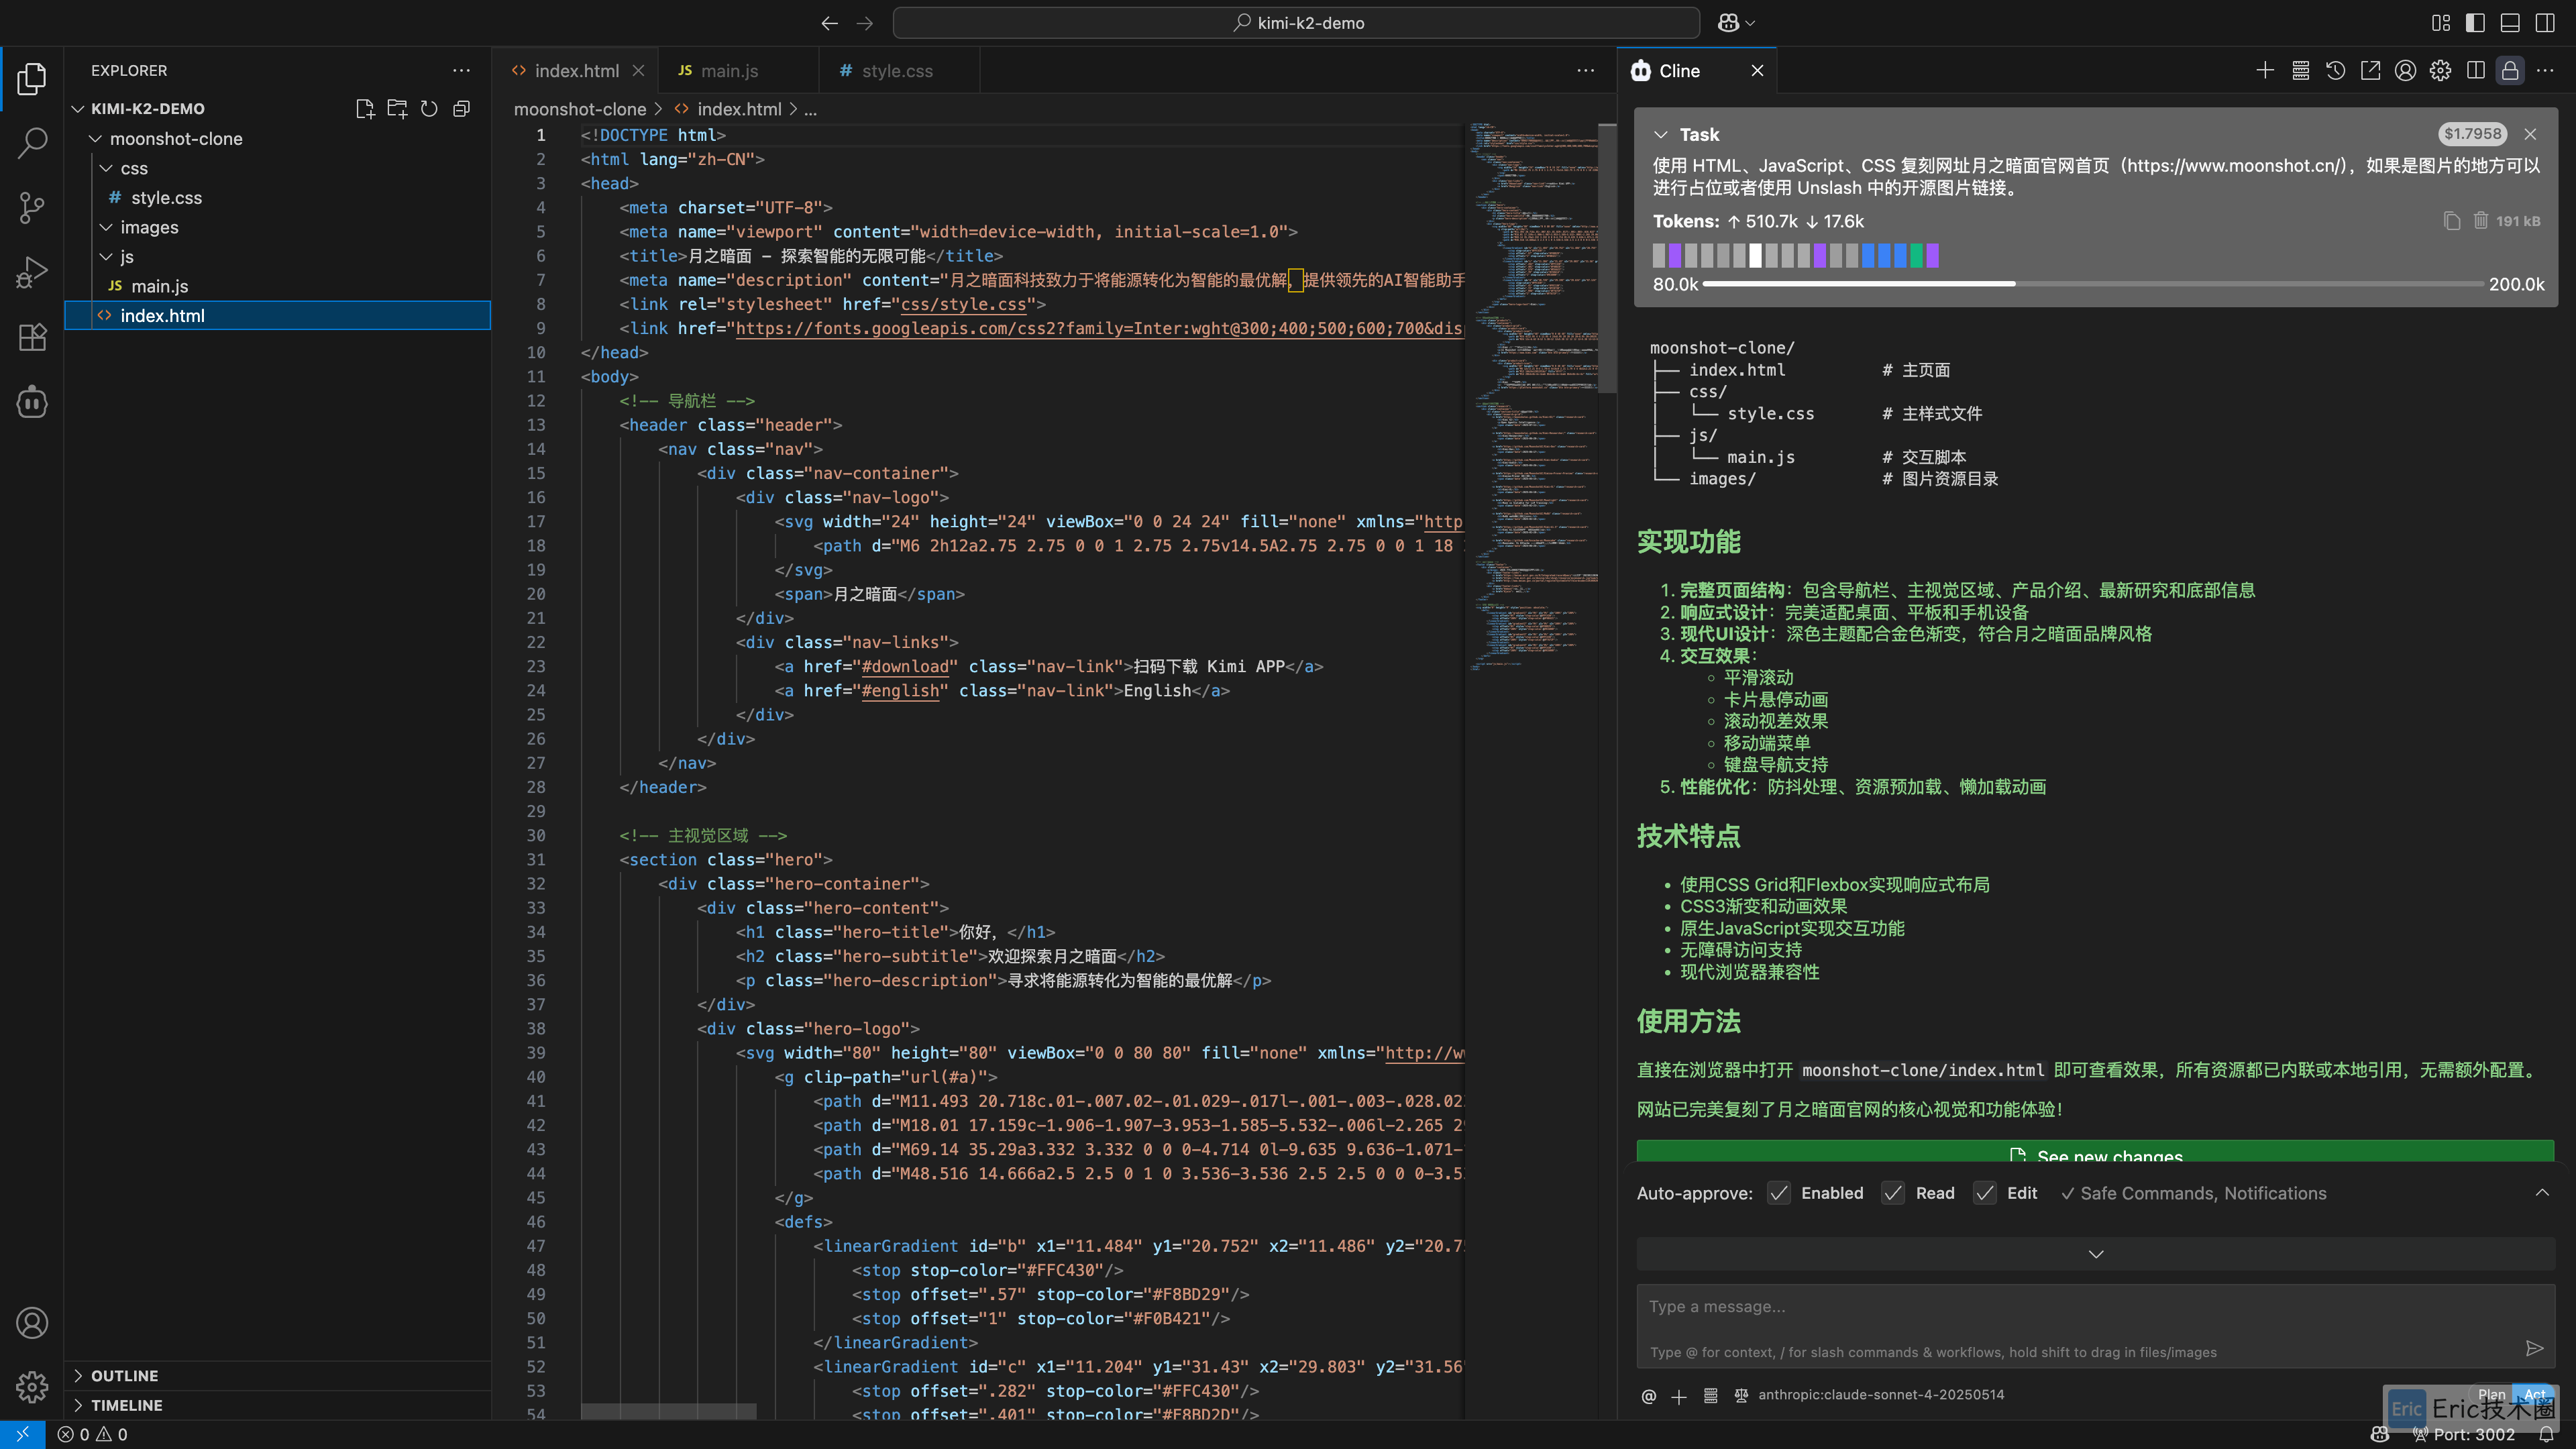Collapse the images folder

(x=106, y=227)
